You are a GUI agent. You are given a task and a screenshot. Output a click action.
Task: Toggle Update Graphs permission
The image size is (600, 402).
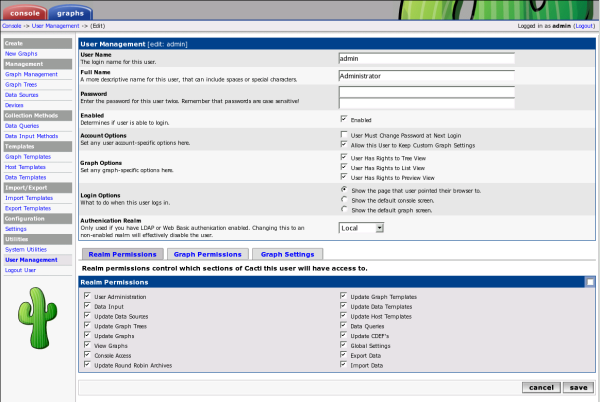(87, 335)
